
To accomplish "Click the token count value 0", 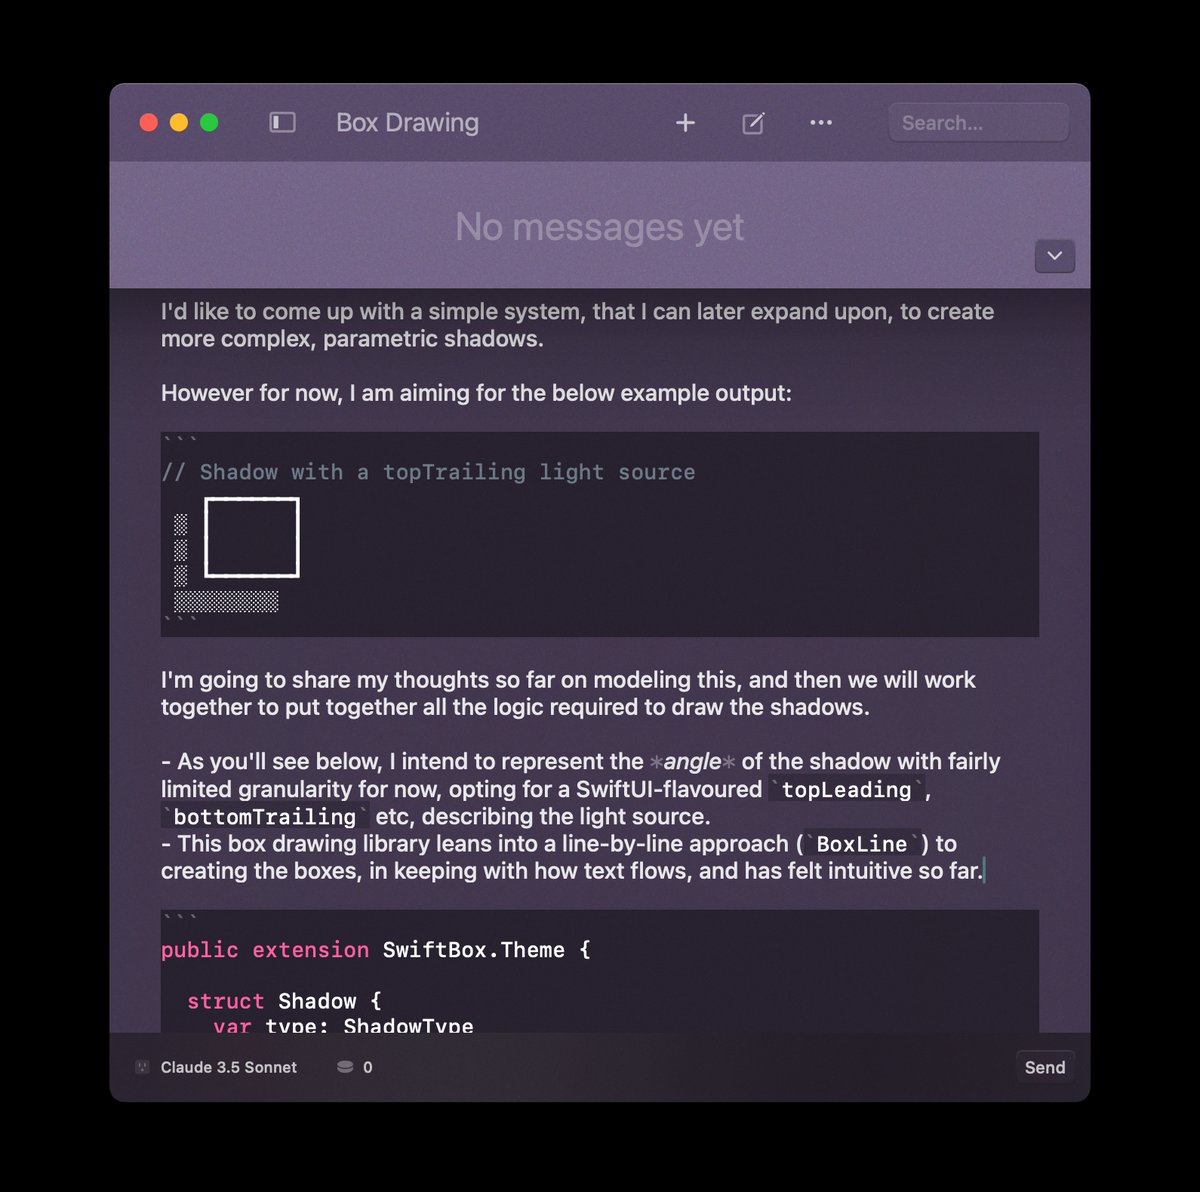I will pos(368,1067).
